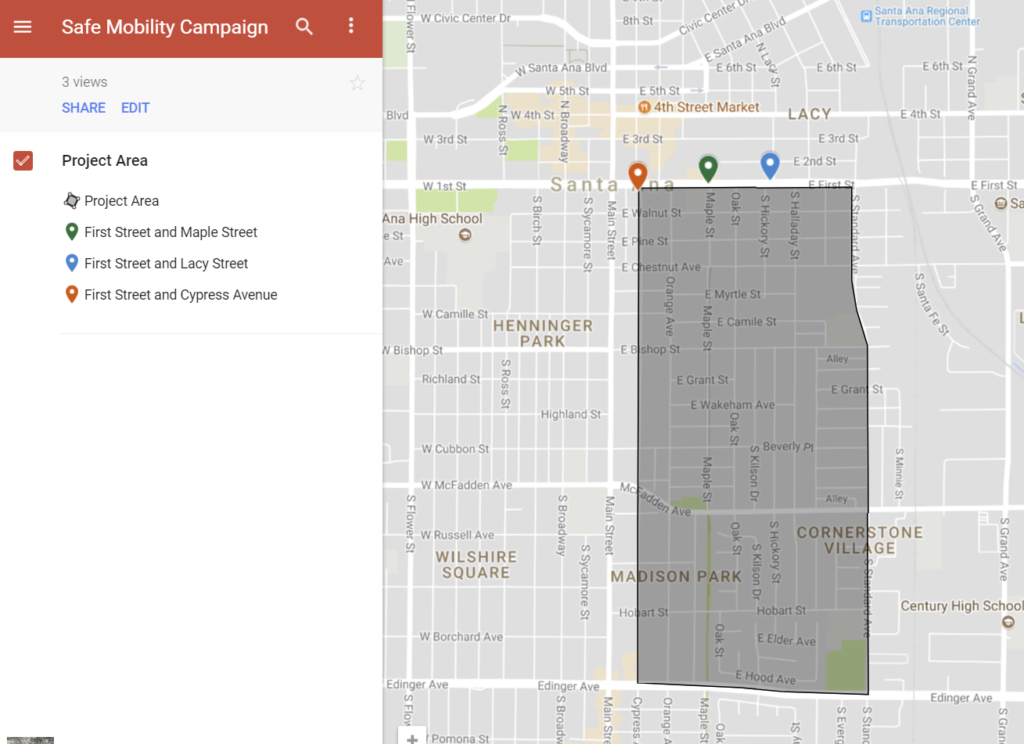Click the Ana High School marker icon
The image size is (1024, 744).
[x=465, y=235]
